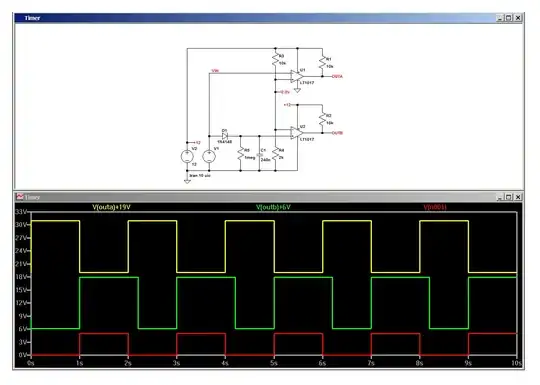Select the green V(outb)+6V trace label
This screenshot has height=385, width=540.
pyautogui.click(x=273, y=207)
